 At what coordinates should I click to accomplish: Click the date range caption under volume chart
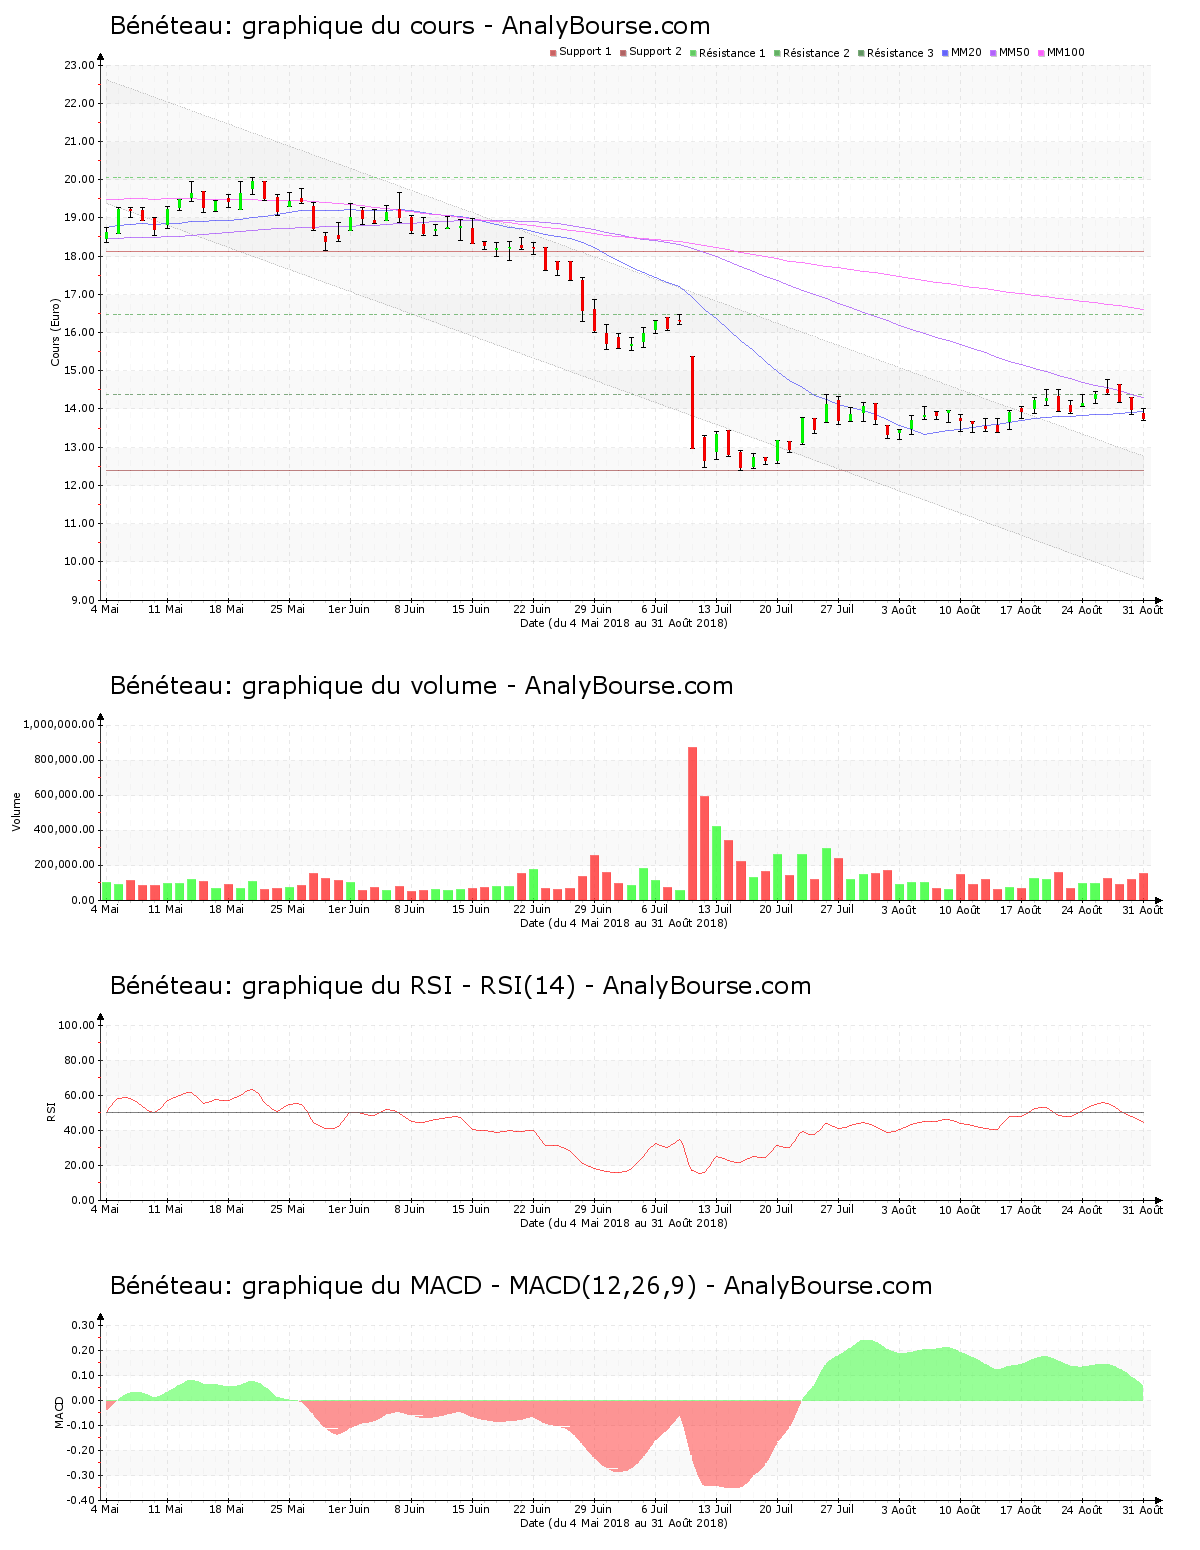click(x=624, y=923)
